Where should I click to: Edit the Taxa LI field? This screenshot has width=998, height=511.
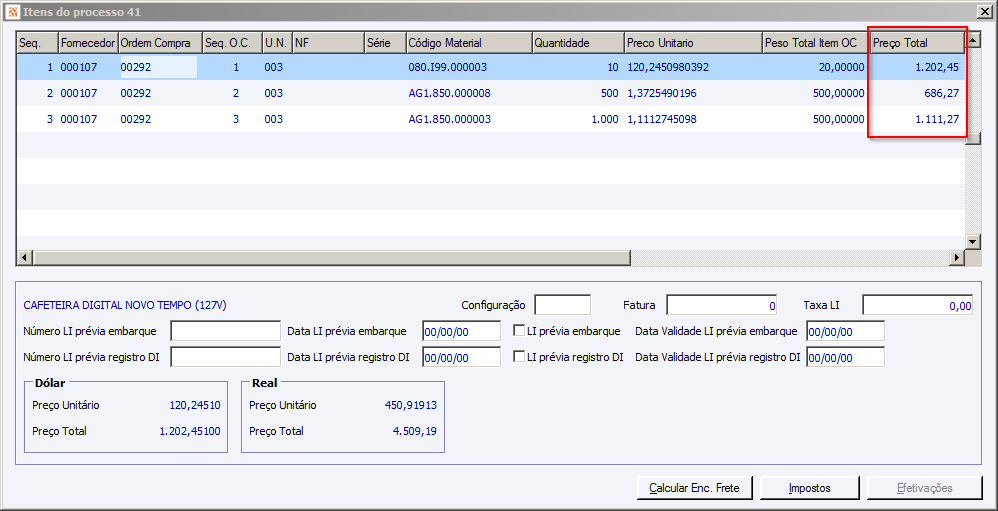(917, 305)
